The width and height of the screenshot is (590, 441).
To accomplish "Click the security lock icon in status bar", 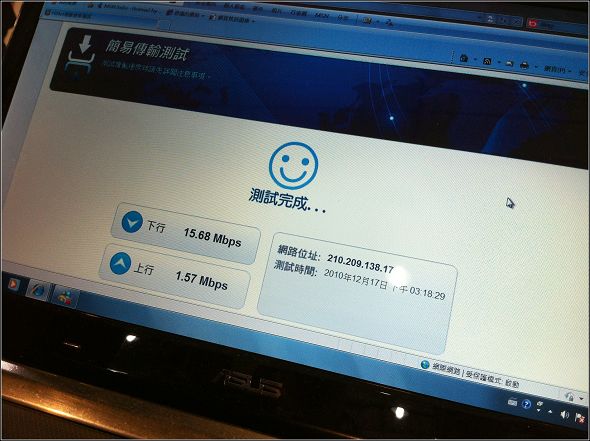I will (x=569, y=396).
